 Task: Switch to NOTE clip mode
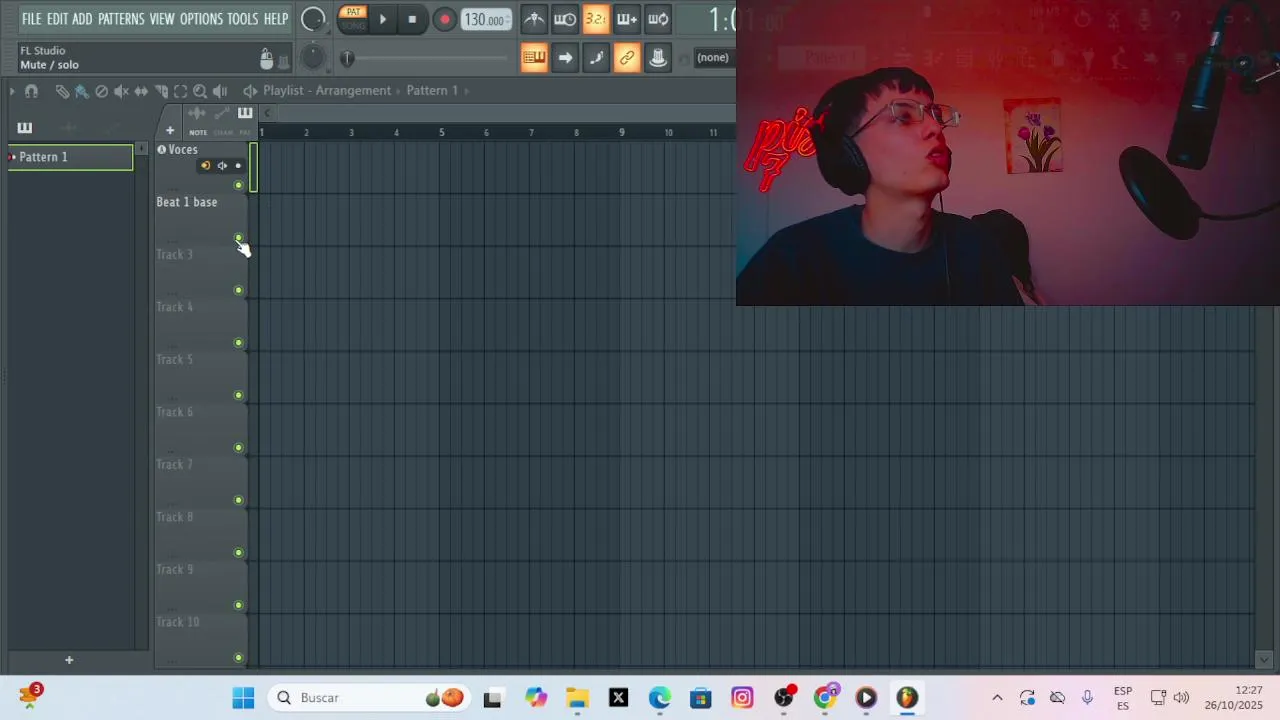(x=198, y=133)
